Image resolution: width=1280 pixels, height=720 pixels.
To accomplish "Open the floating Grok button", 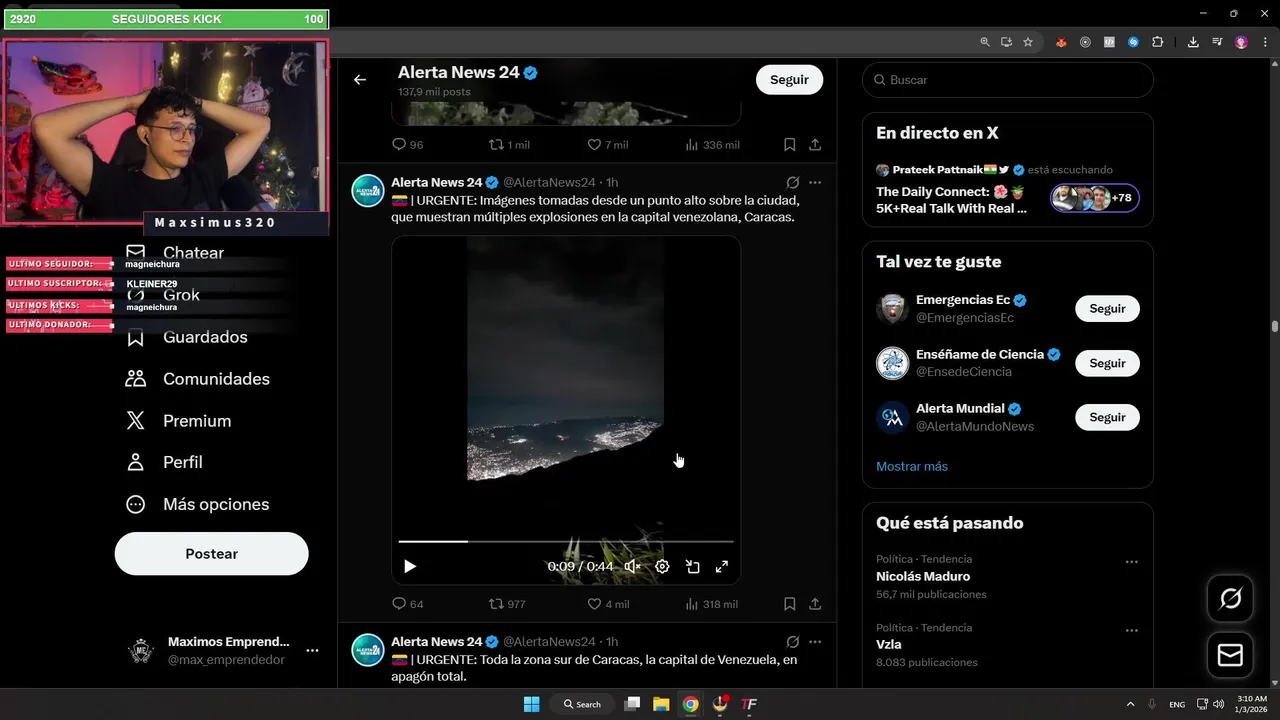I will click(x=1231, y=598).
